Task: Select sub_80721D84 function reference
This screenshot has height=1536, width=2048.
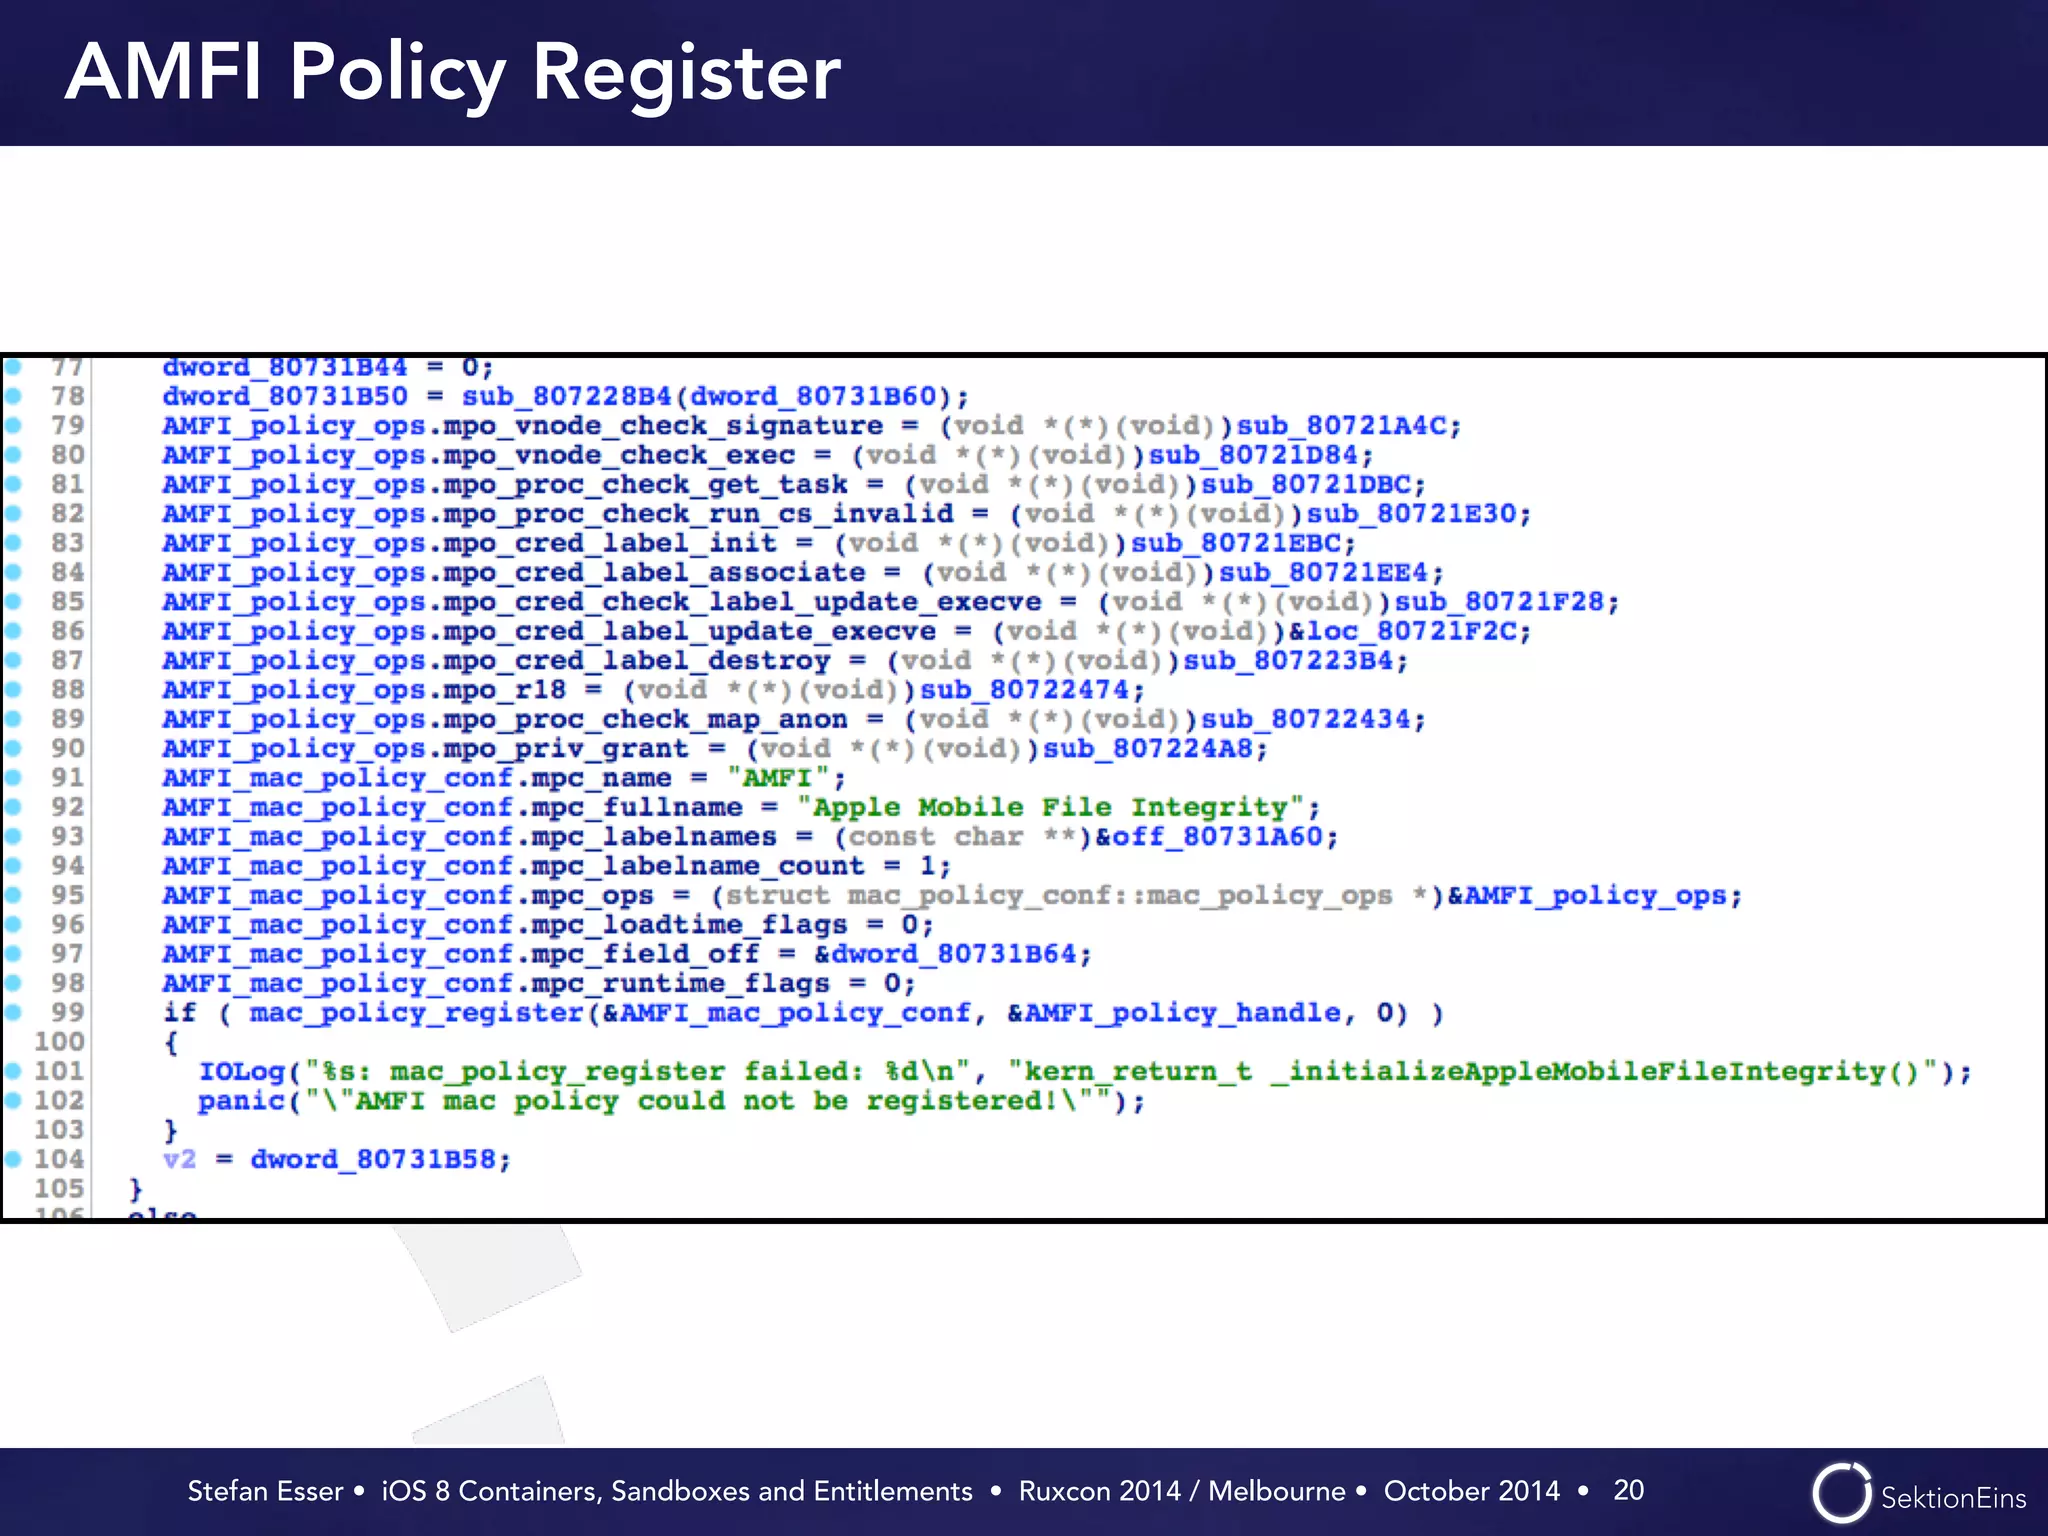Action: click(x=1253, y=455)
